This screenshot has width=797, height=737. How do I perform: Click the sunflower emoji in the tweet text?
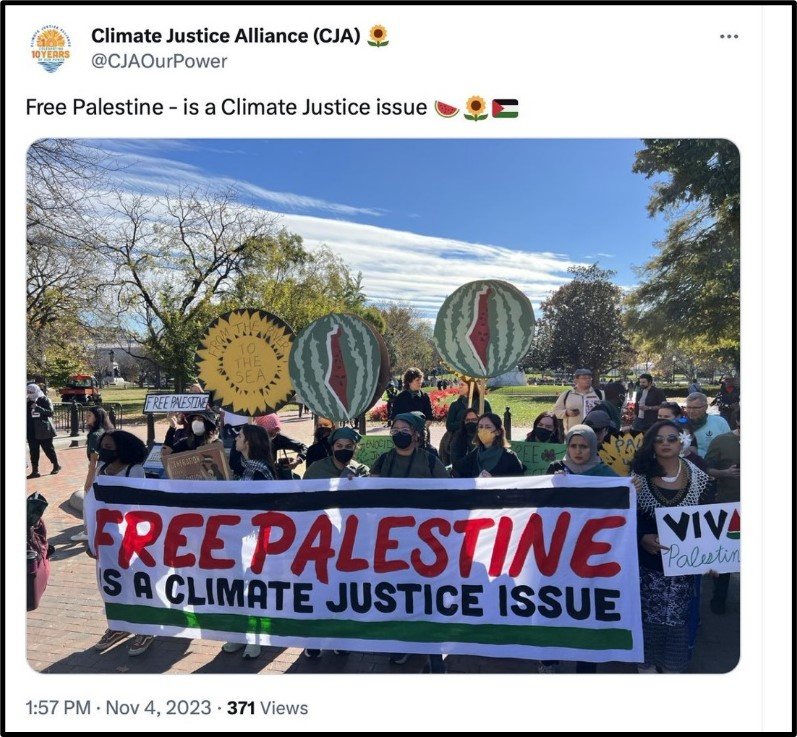coord(475,108)
